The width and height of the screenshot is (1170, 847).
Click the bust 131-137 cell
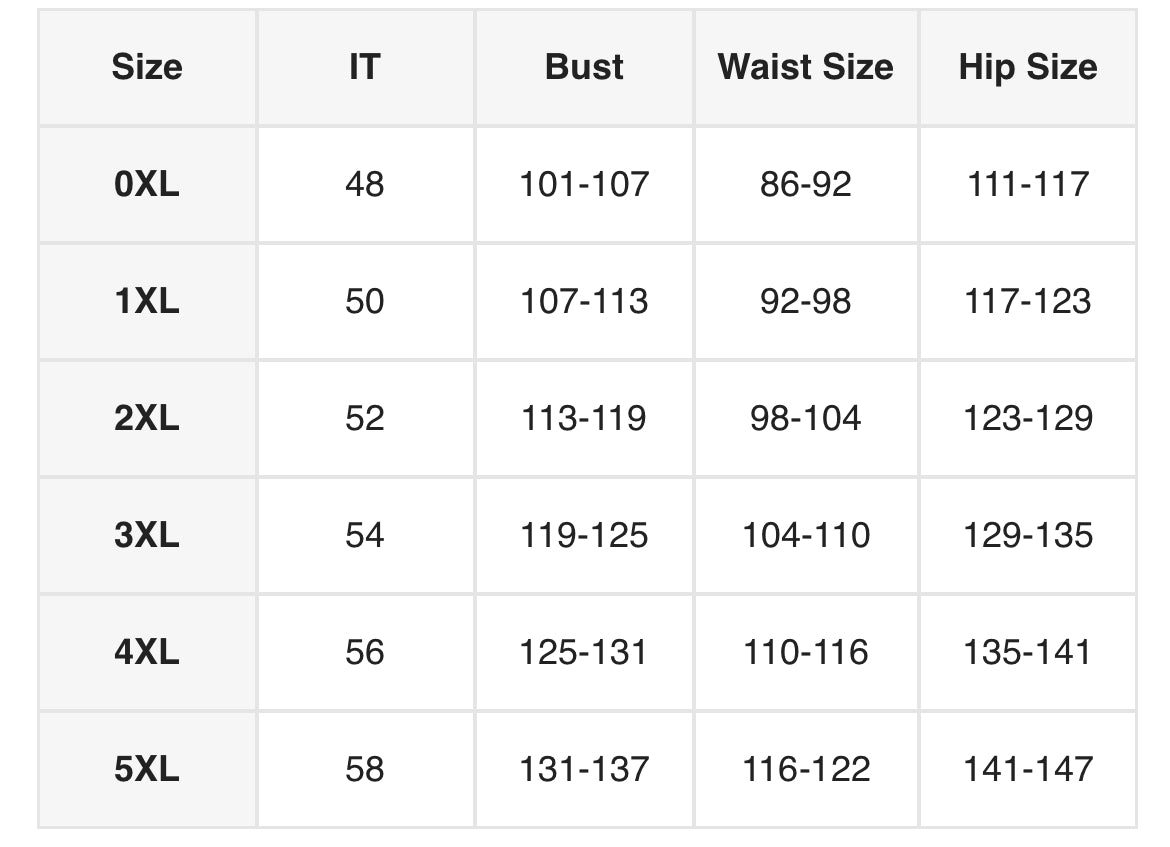(584, 769)
